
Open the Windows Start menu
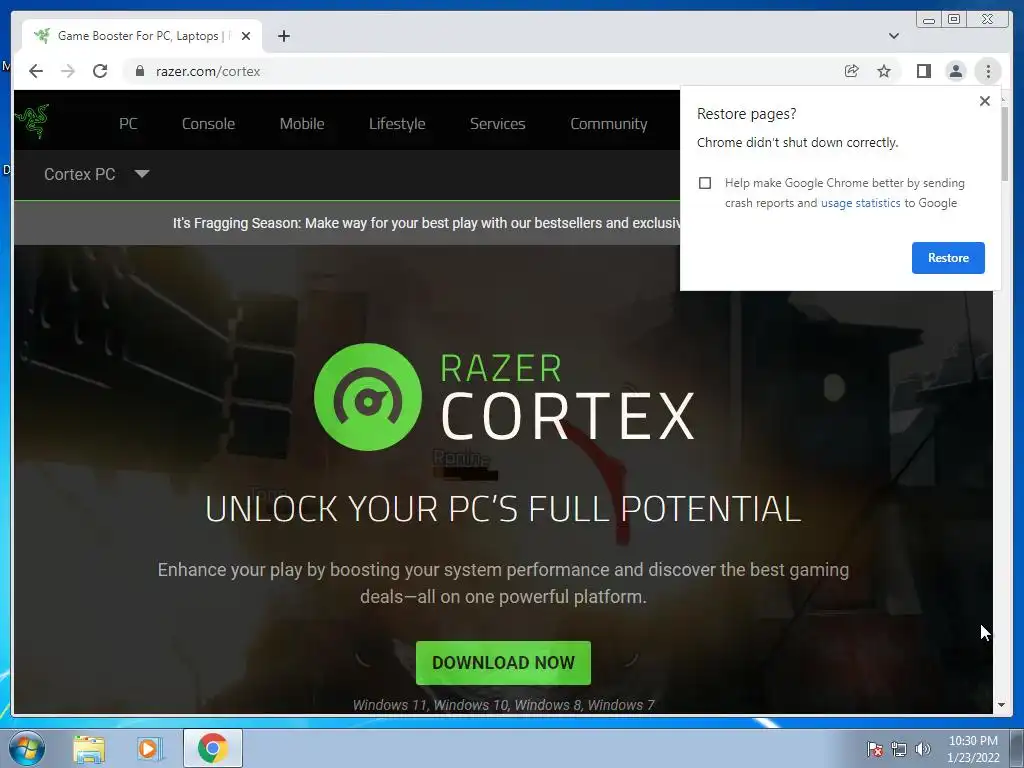click(26, 748)
